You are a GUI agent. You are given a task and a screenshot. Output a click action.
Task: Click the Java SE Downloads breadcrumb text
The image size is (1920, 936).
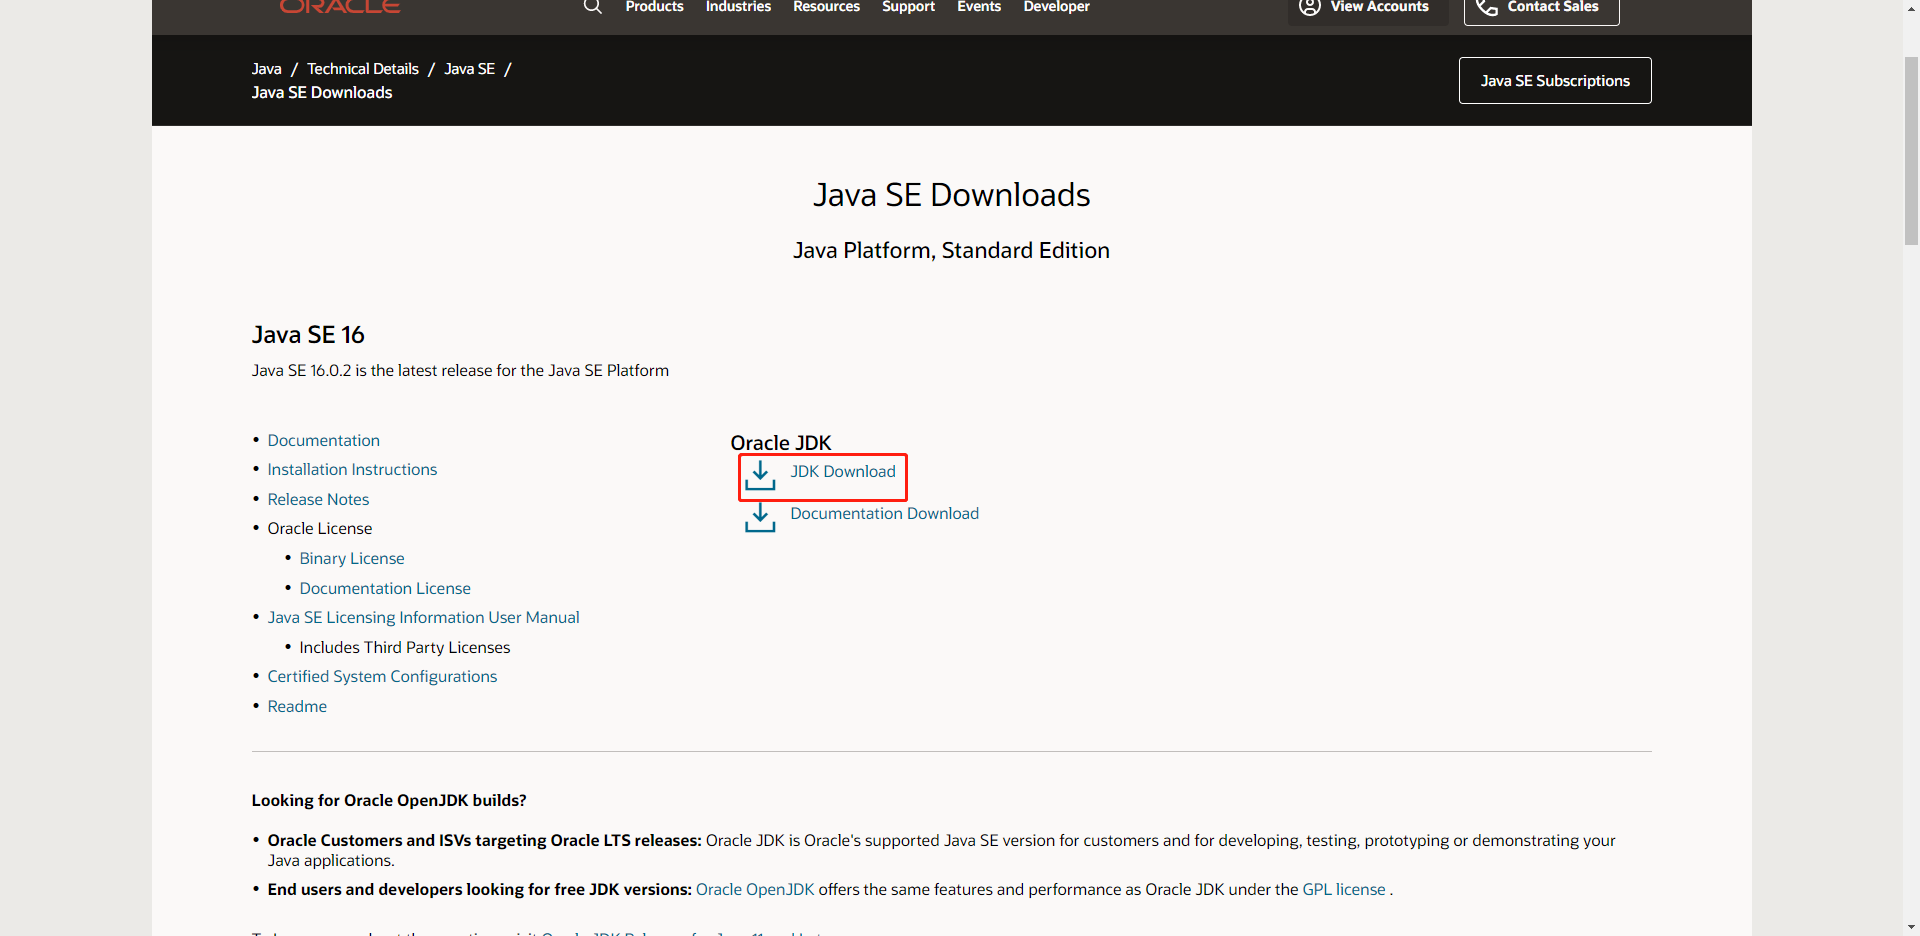coord(322,92)
